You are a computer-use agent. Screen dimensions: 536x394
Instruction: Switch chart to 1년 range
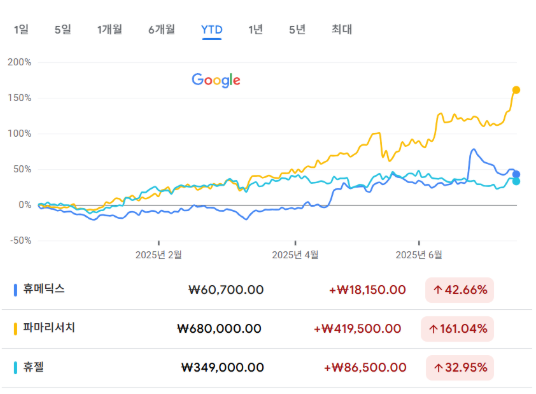click(255, 29)
